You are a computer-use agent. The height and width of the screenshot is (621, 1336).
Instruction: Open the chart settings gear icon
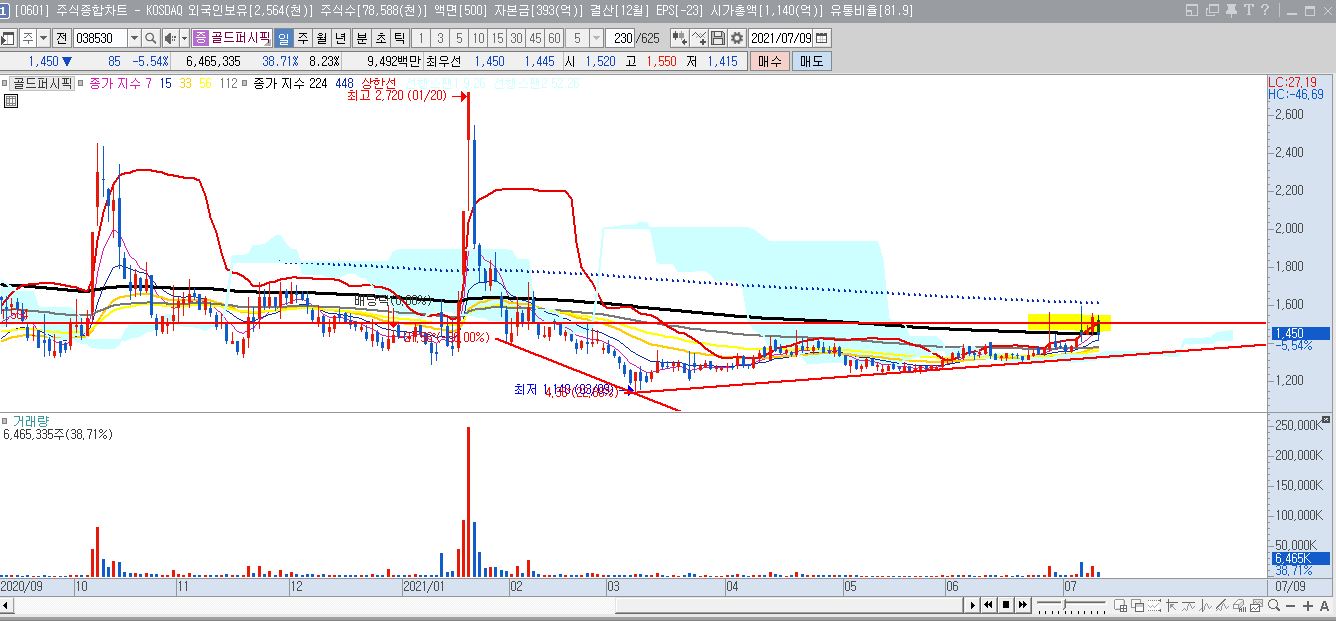coord(736,38)
